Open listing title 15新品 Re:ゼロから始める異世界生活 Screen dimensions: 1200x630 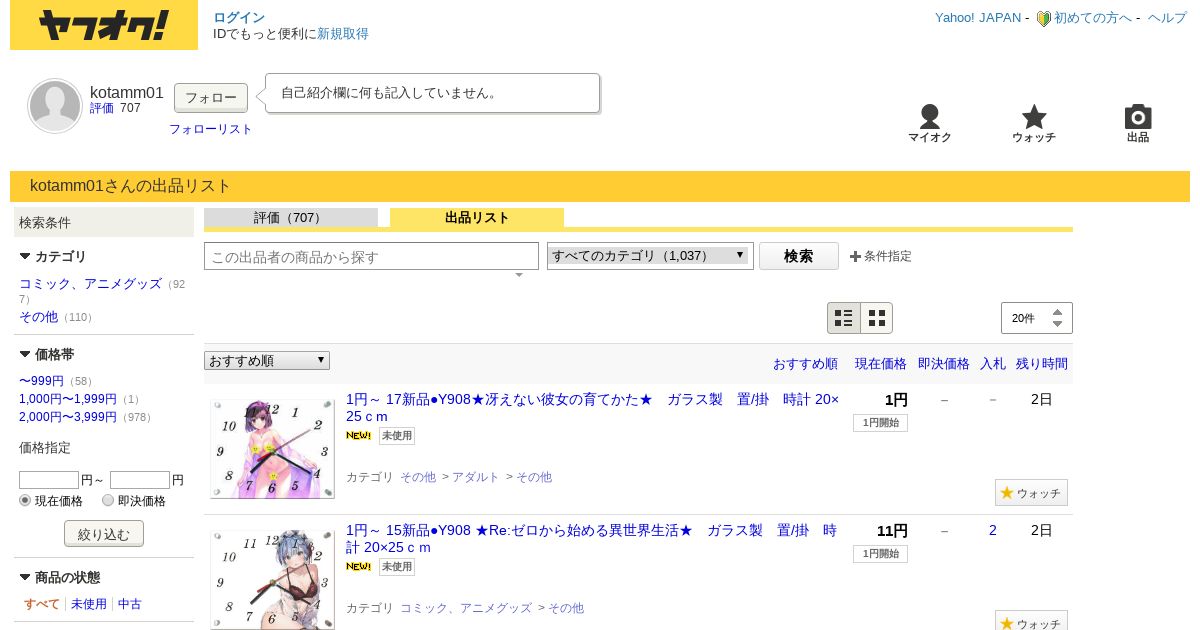pyautogui.click(x=592, y=538)
